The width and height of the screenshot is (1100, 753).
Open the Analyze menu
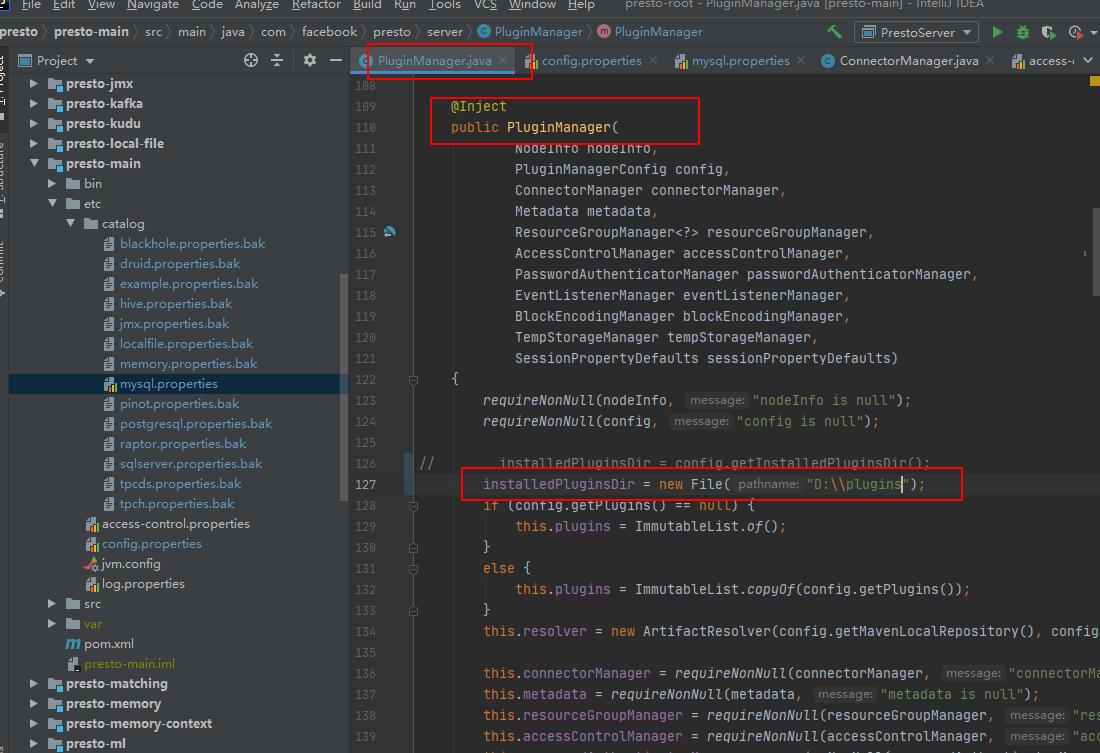coord(257,5)
